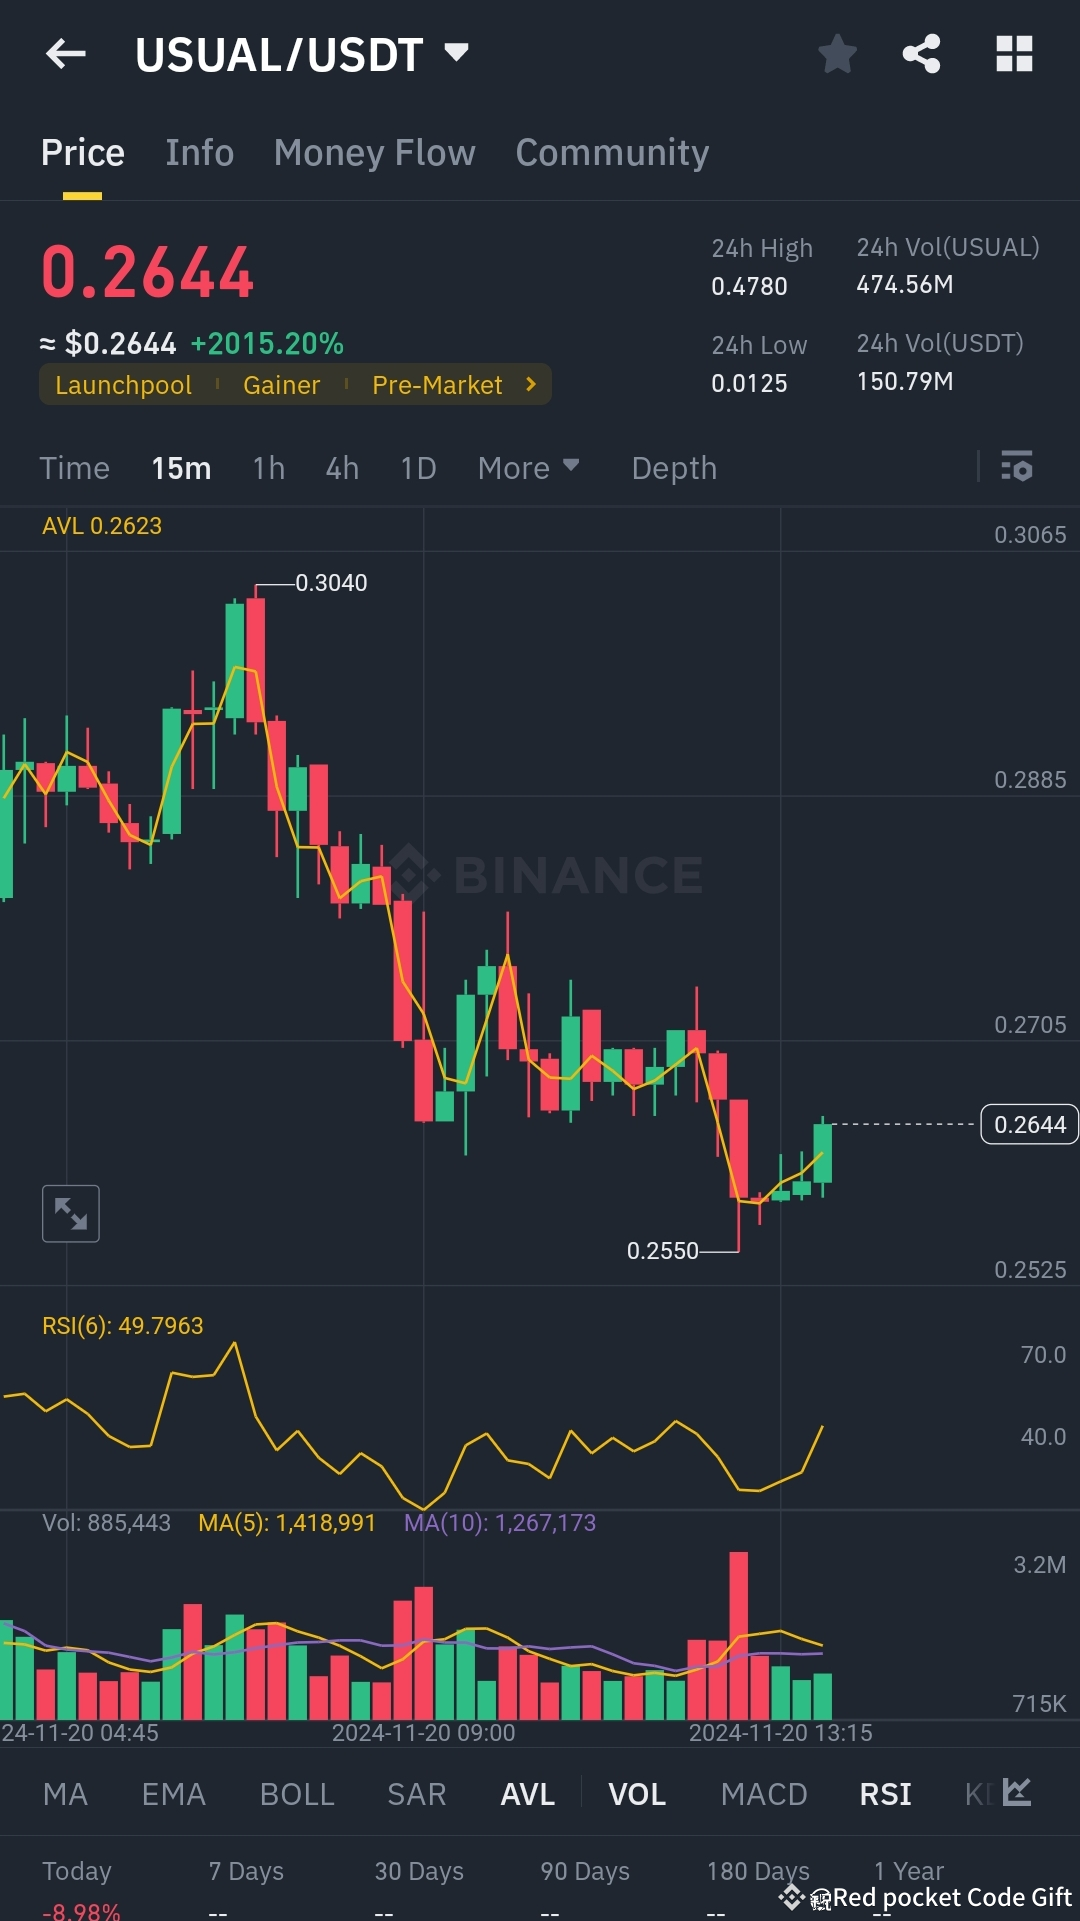Tap the 0.3040 high price marker

coord(331,582)
